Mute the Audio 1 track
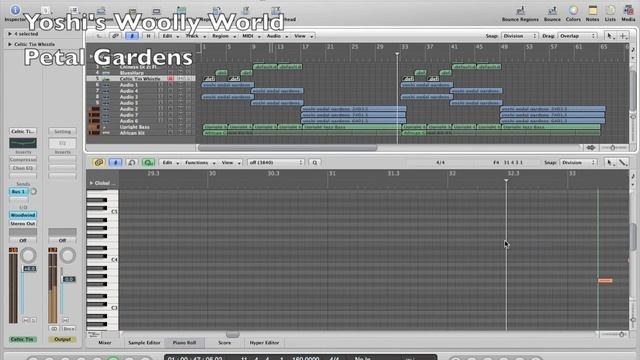Viewport: 640px width, 360px height. point(180,85)
